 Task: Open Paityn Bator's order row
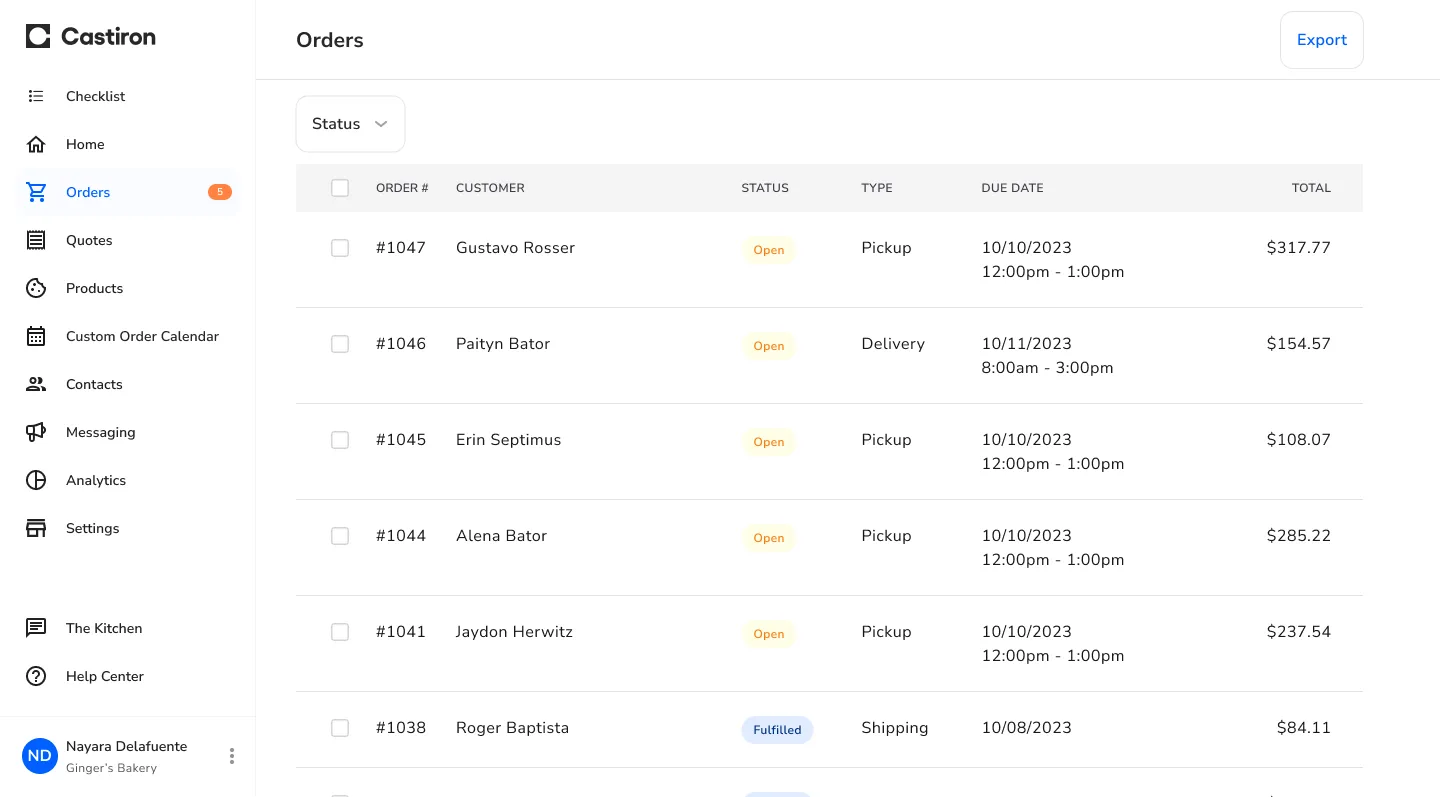(503, 344)
